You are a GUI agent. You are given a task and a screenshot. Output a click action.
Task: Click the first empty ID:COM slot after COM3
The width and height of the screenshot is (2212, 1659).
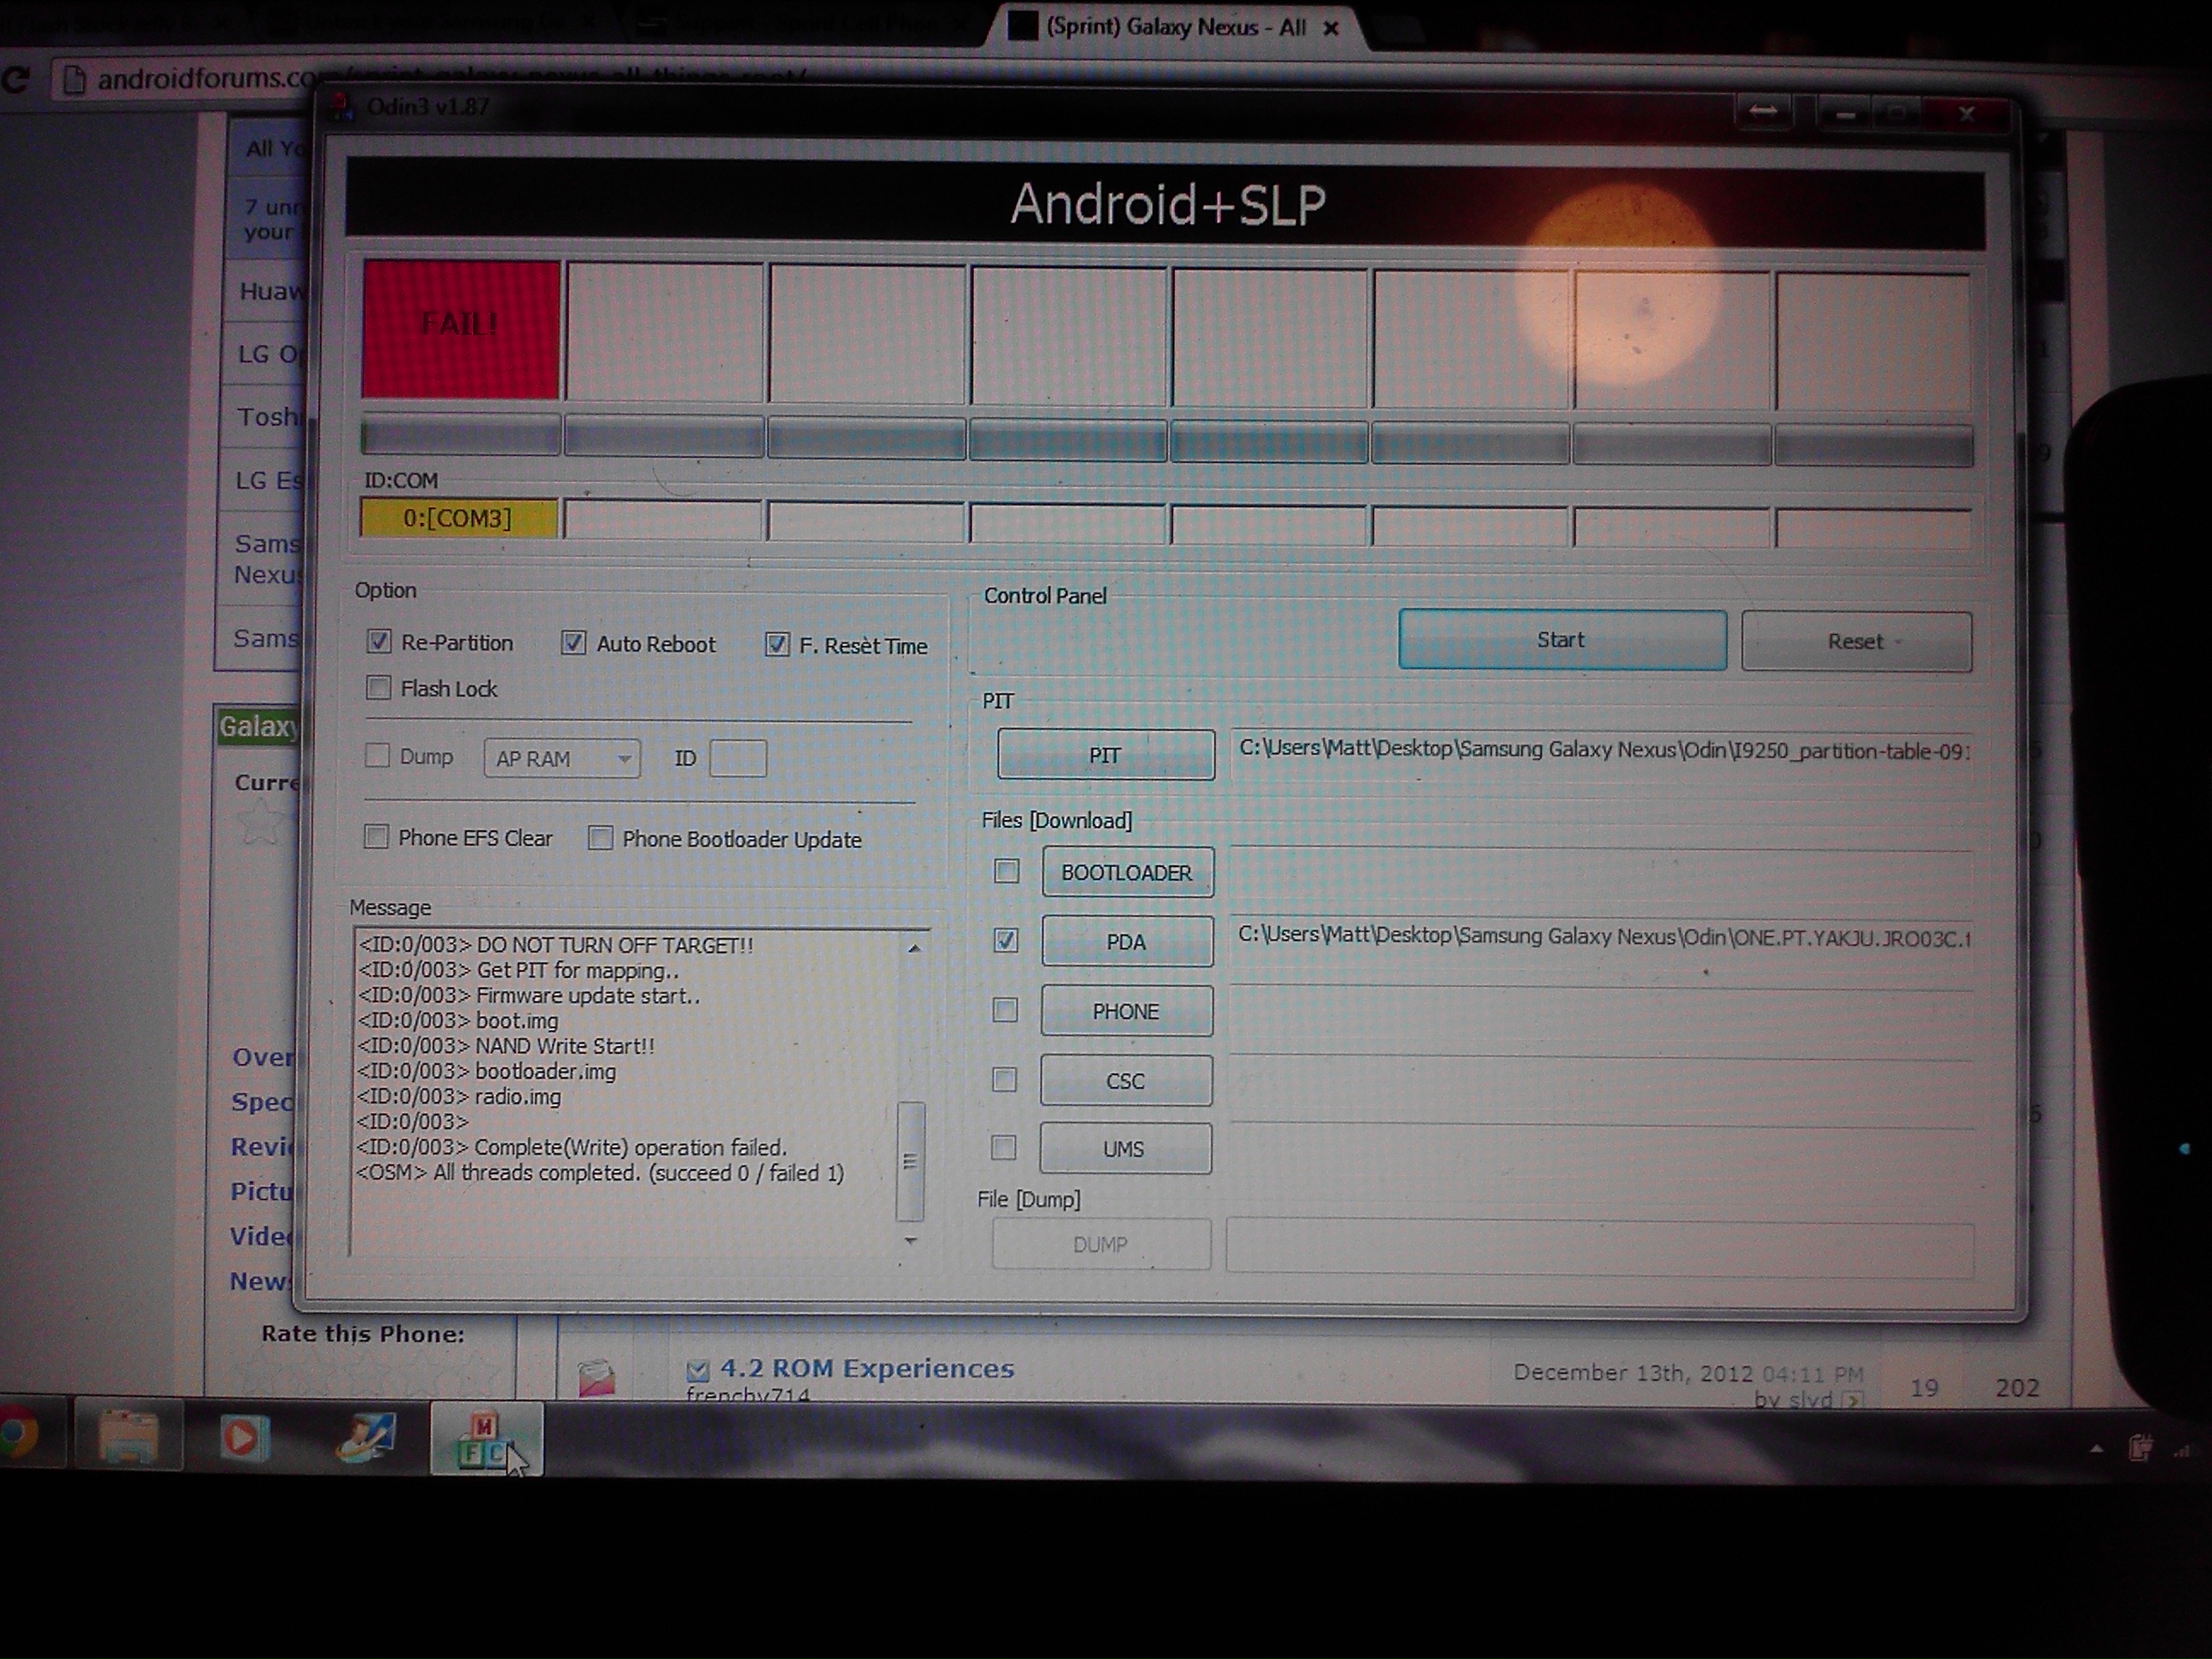click(663, 520)
